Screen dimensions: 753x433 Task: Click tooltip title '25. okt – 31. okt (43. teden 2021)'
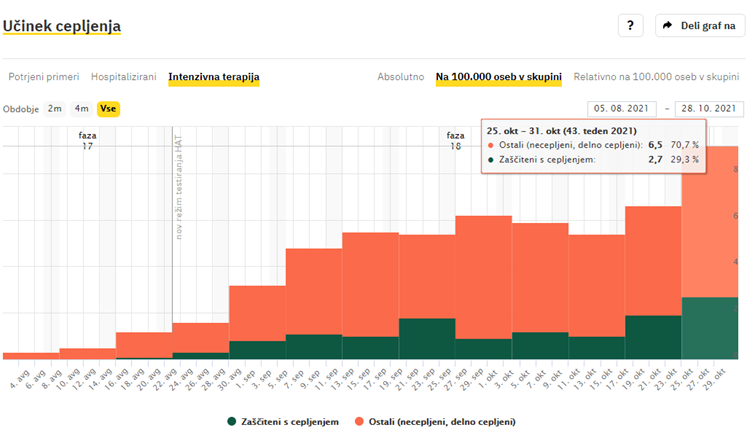tap(561, 131)
